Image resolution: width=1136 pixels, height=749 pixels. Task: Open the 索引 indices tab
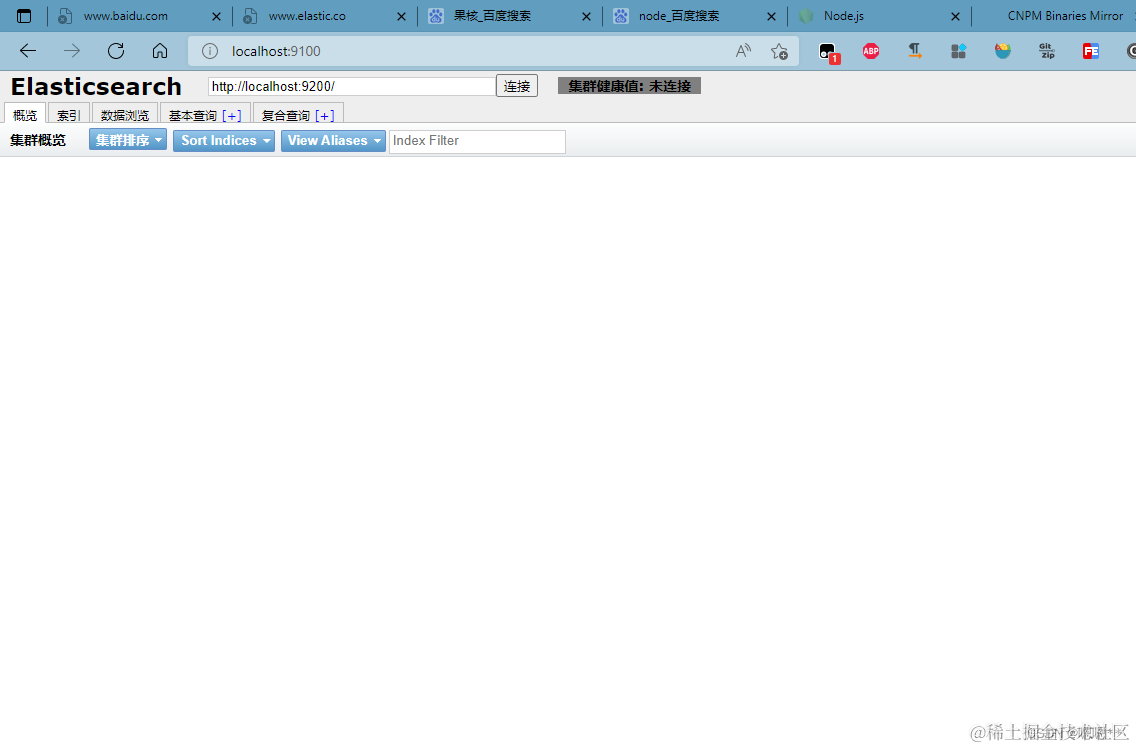coord(69,115)
